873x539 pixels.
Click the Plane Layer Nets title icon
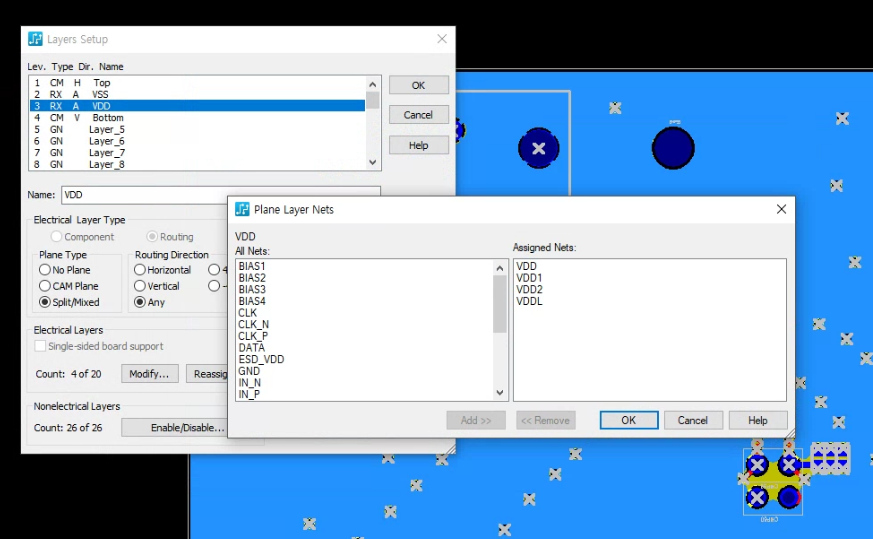tap(242, 209)
